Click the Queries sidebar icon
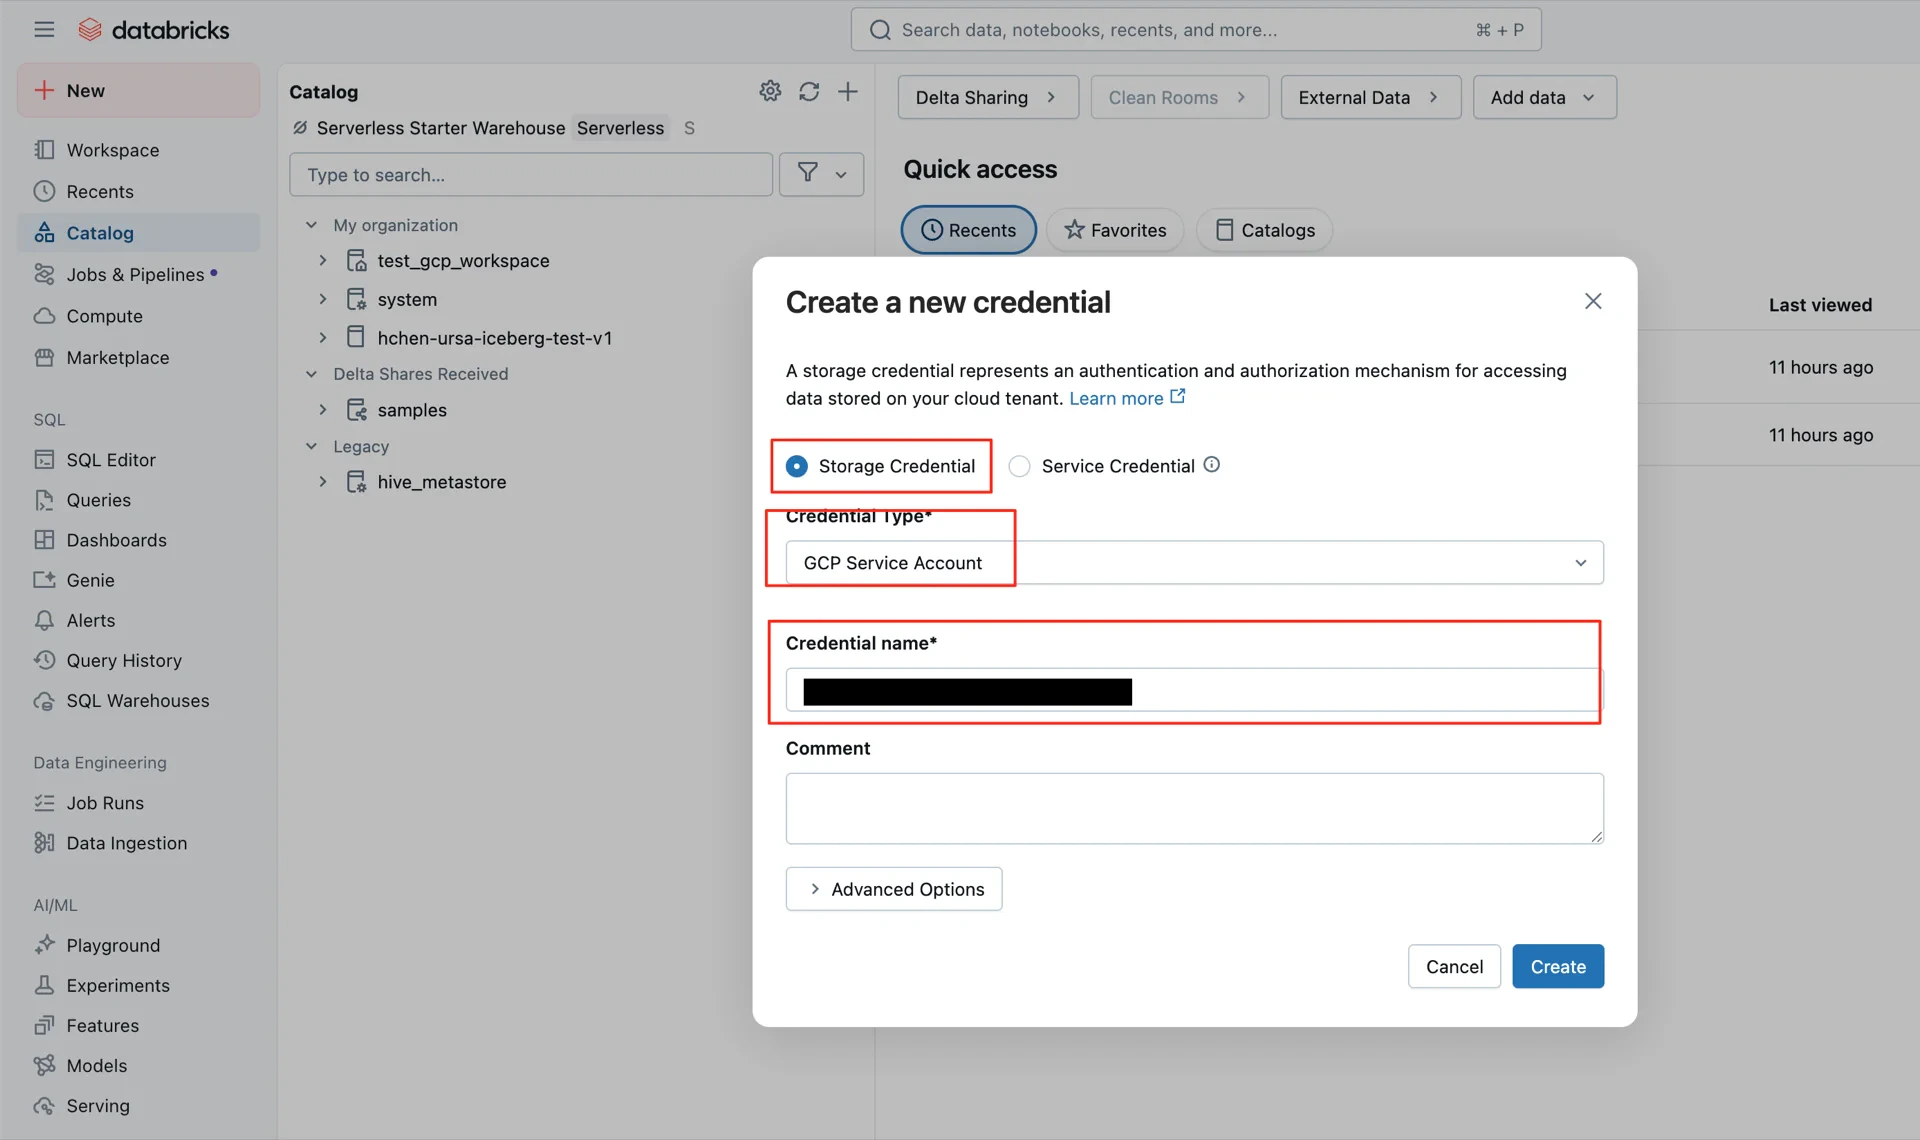This screenshot has width=1920, height=1140. tap(44, 500)
